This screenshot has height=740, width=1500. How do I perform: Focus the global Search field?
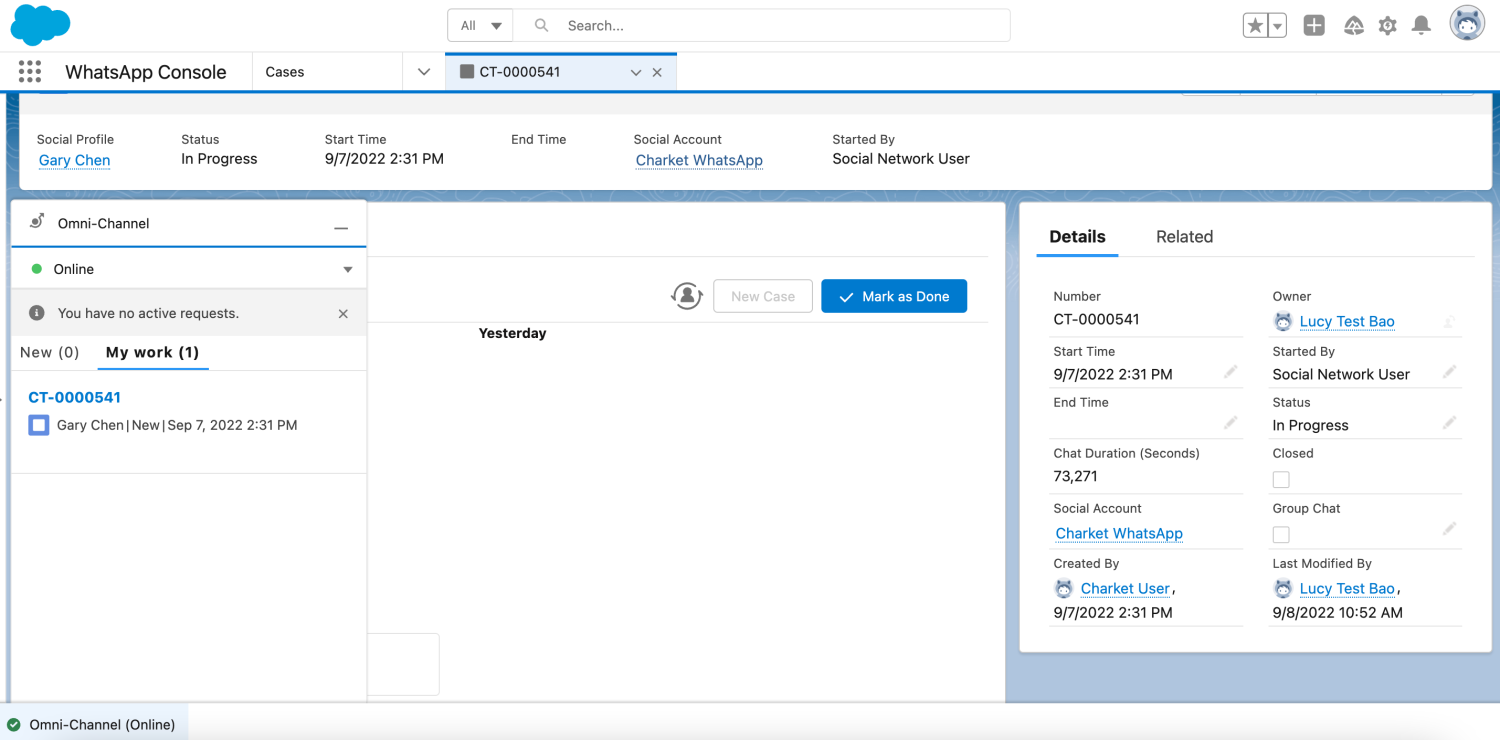click(761, 26)
